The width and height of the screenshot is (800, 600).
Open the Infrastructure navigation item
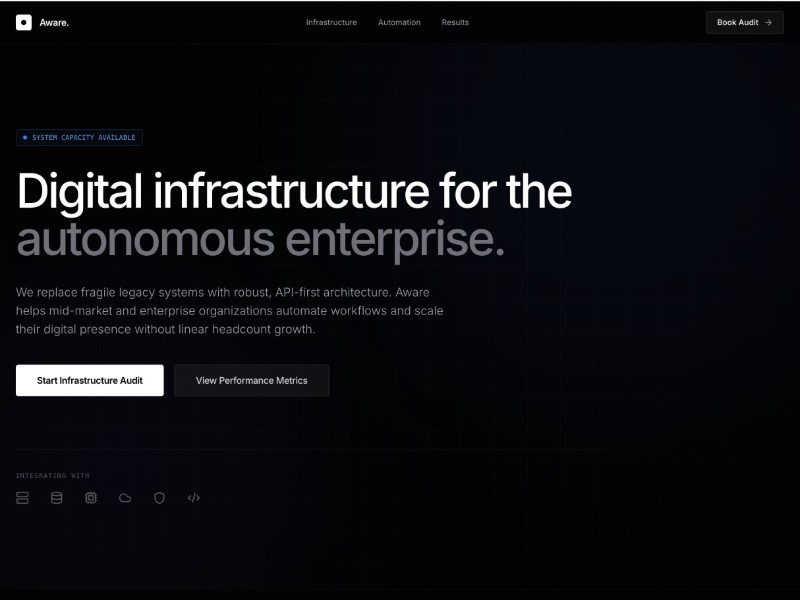pyautogui.click(x=331, y=22)
